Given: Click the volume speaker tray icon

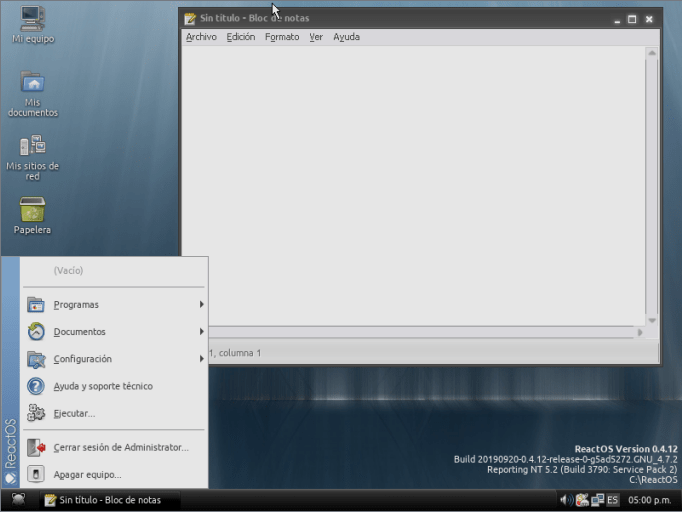Looking at the screenshot, I should click(x=566, y=500).
